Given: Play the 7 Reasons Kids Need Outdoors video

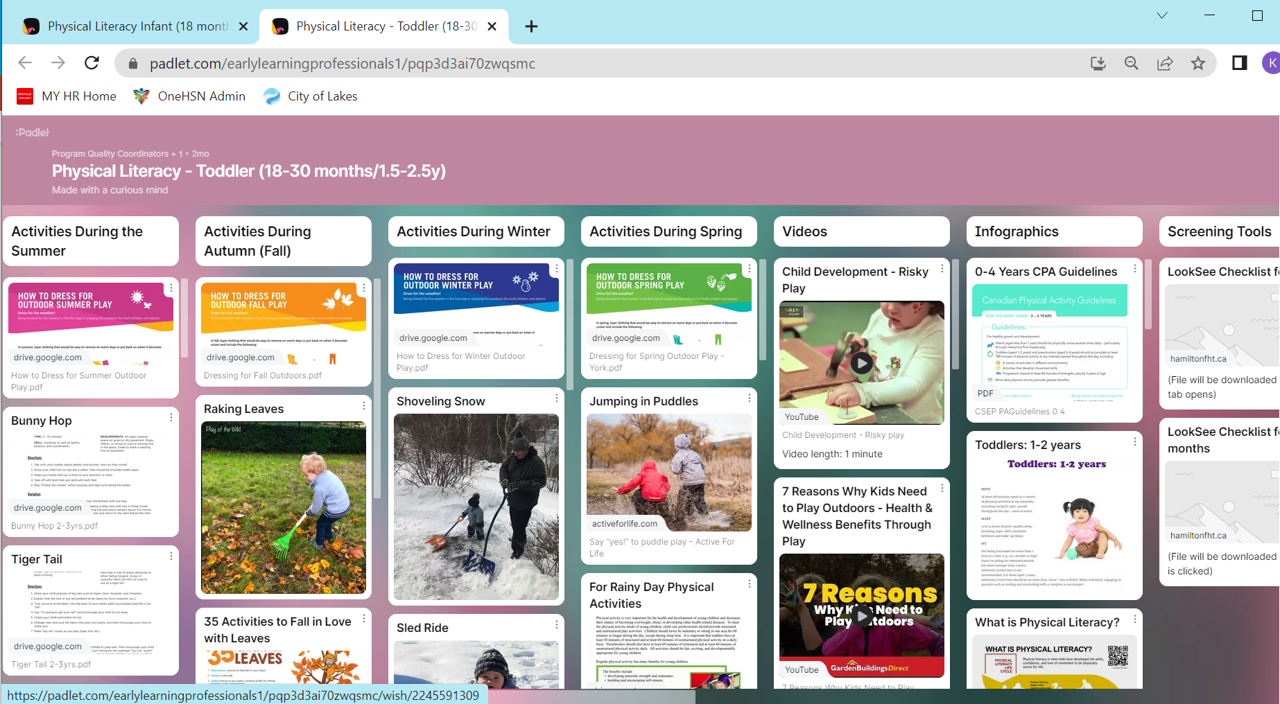Looking at the screenshot, I should pos(861,616).
